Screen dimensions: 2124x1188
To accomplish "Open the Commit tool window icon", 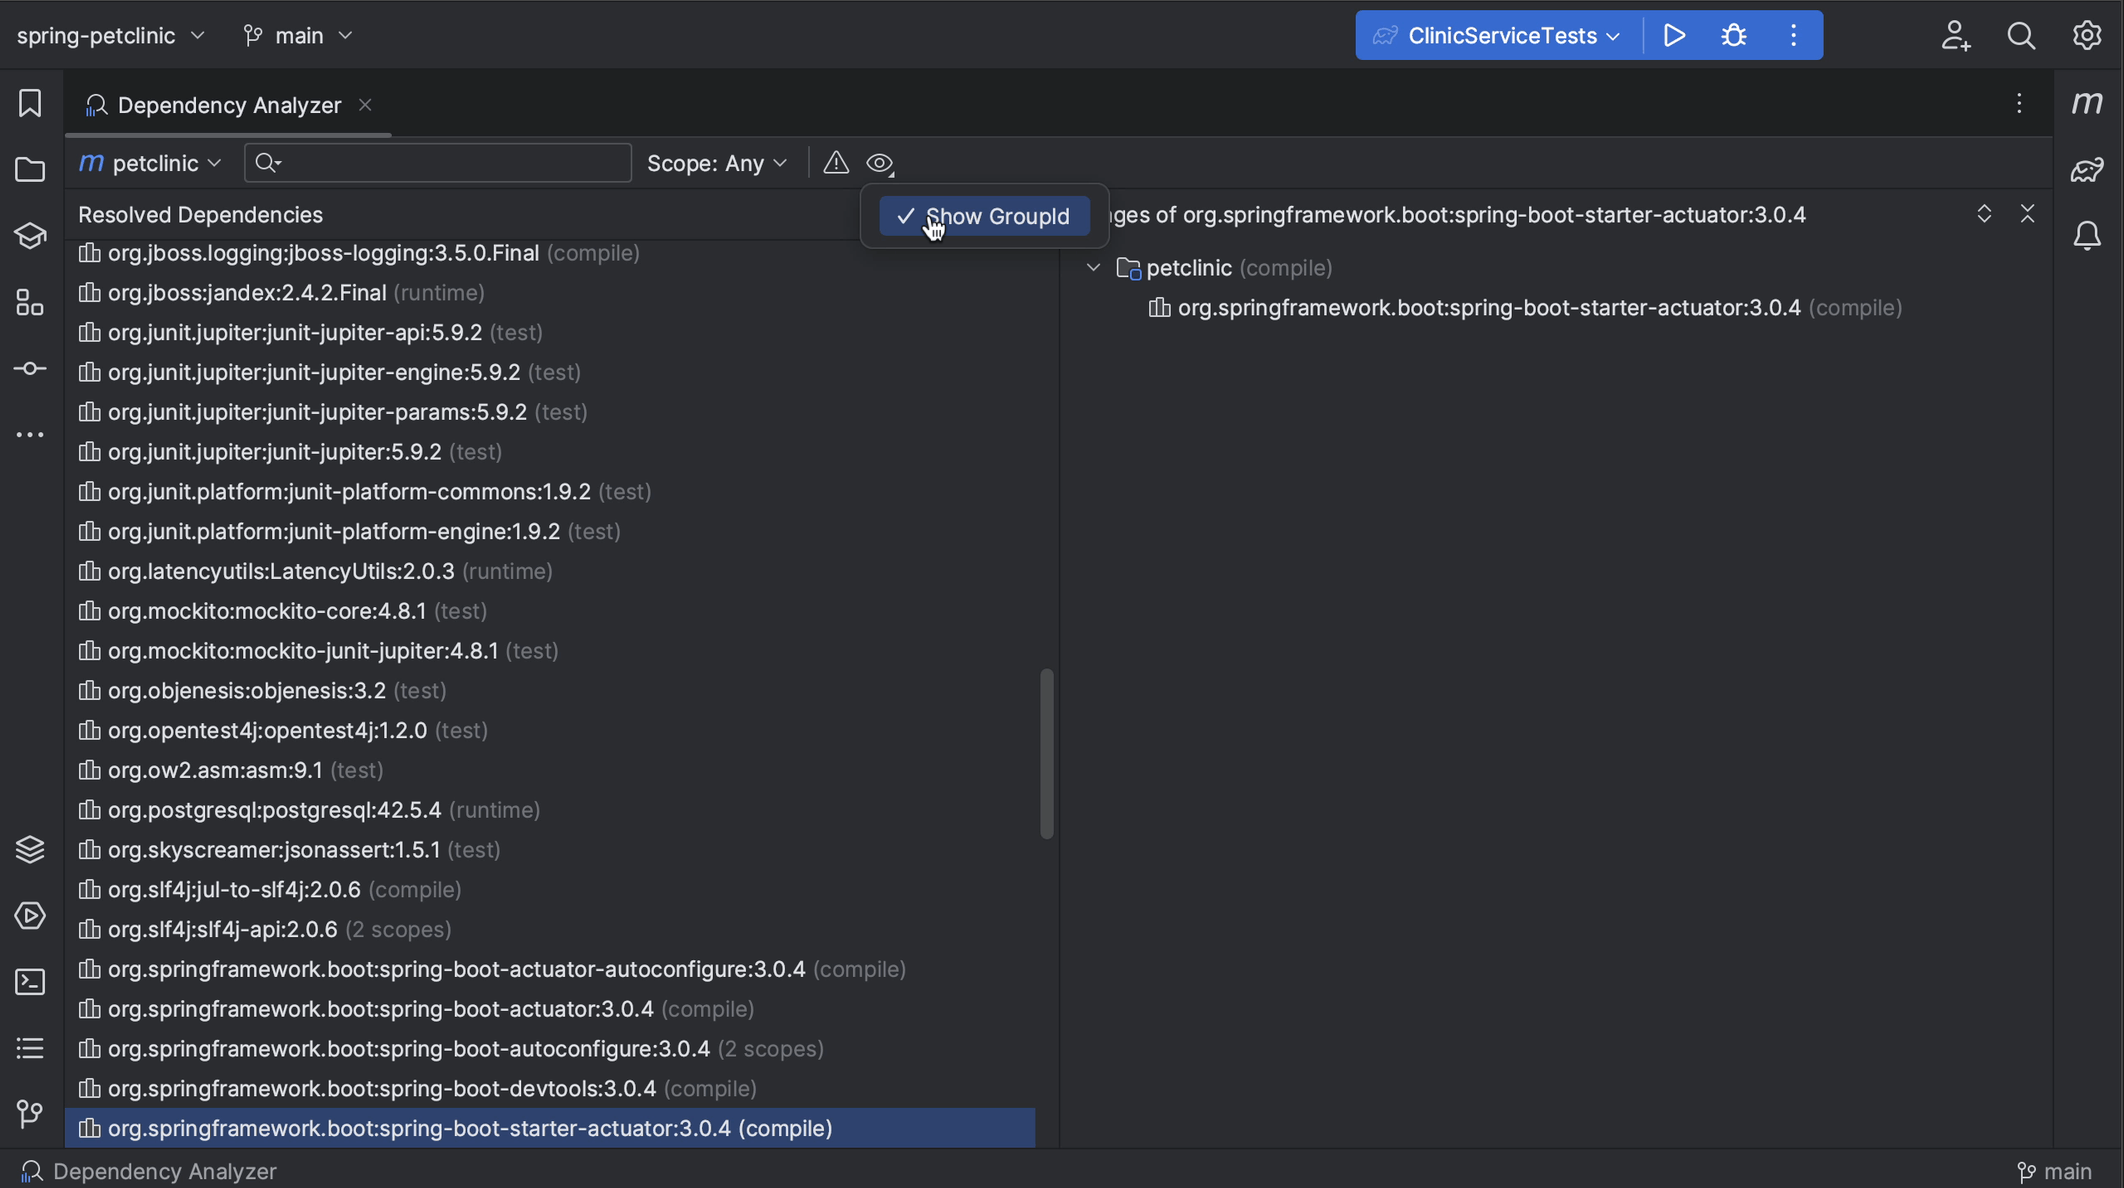I will click(x=30, y=369).
